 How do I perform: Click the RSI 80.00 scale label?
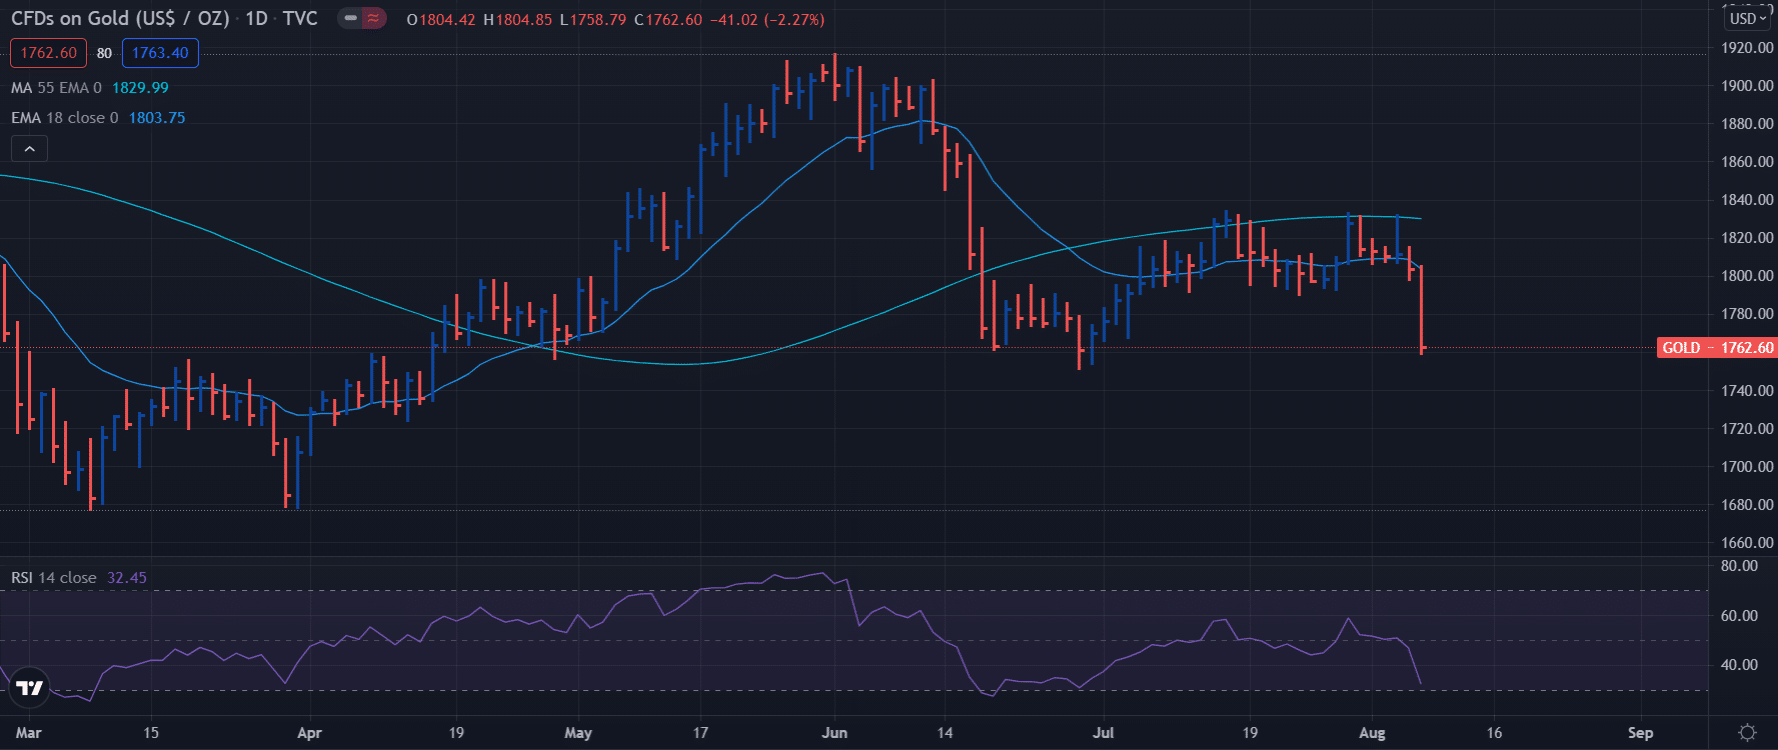[1739, 566]
